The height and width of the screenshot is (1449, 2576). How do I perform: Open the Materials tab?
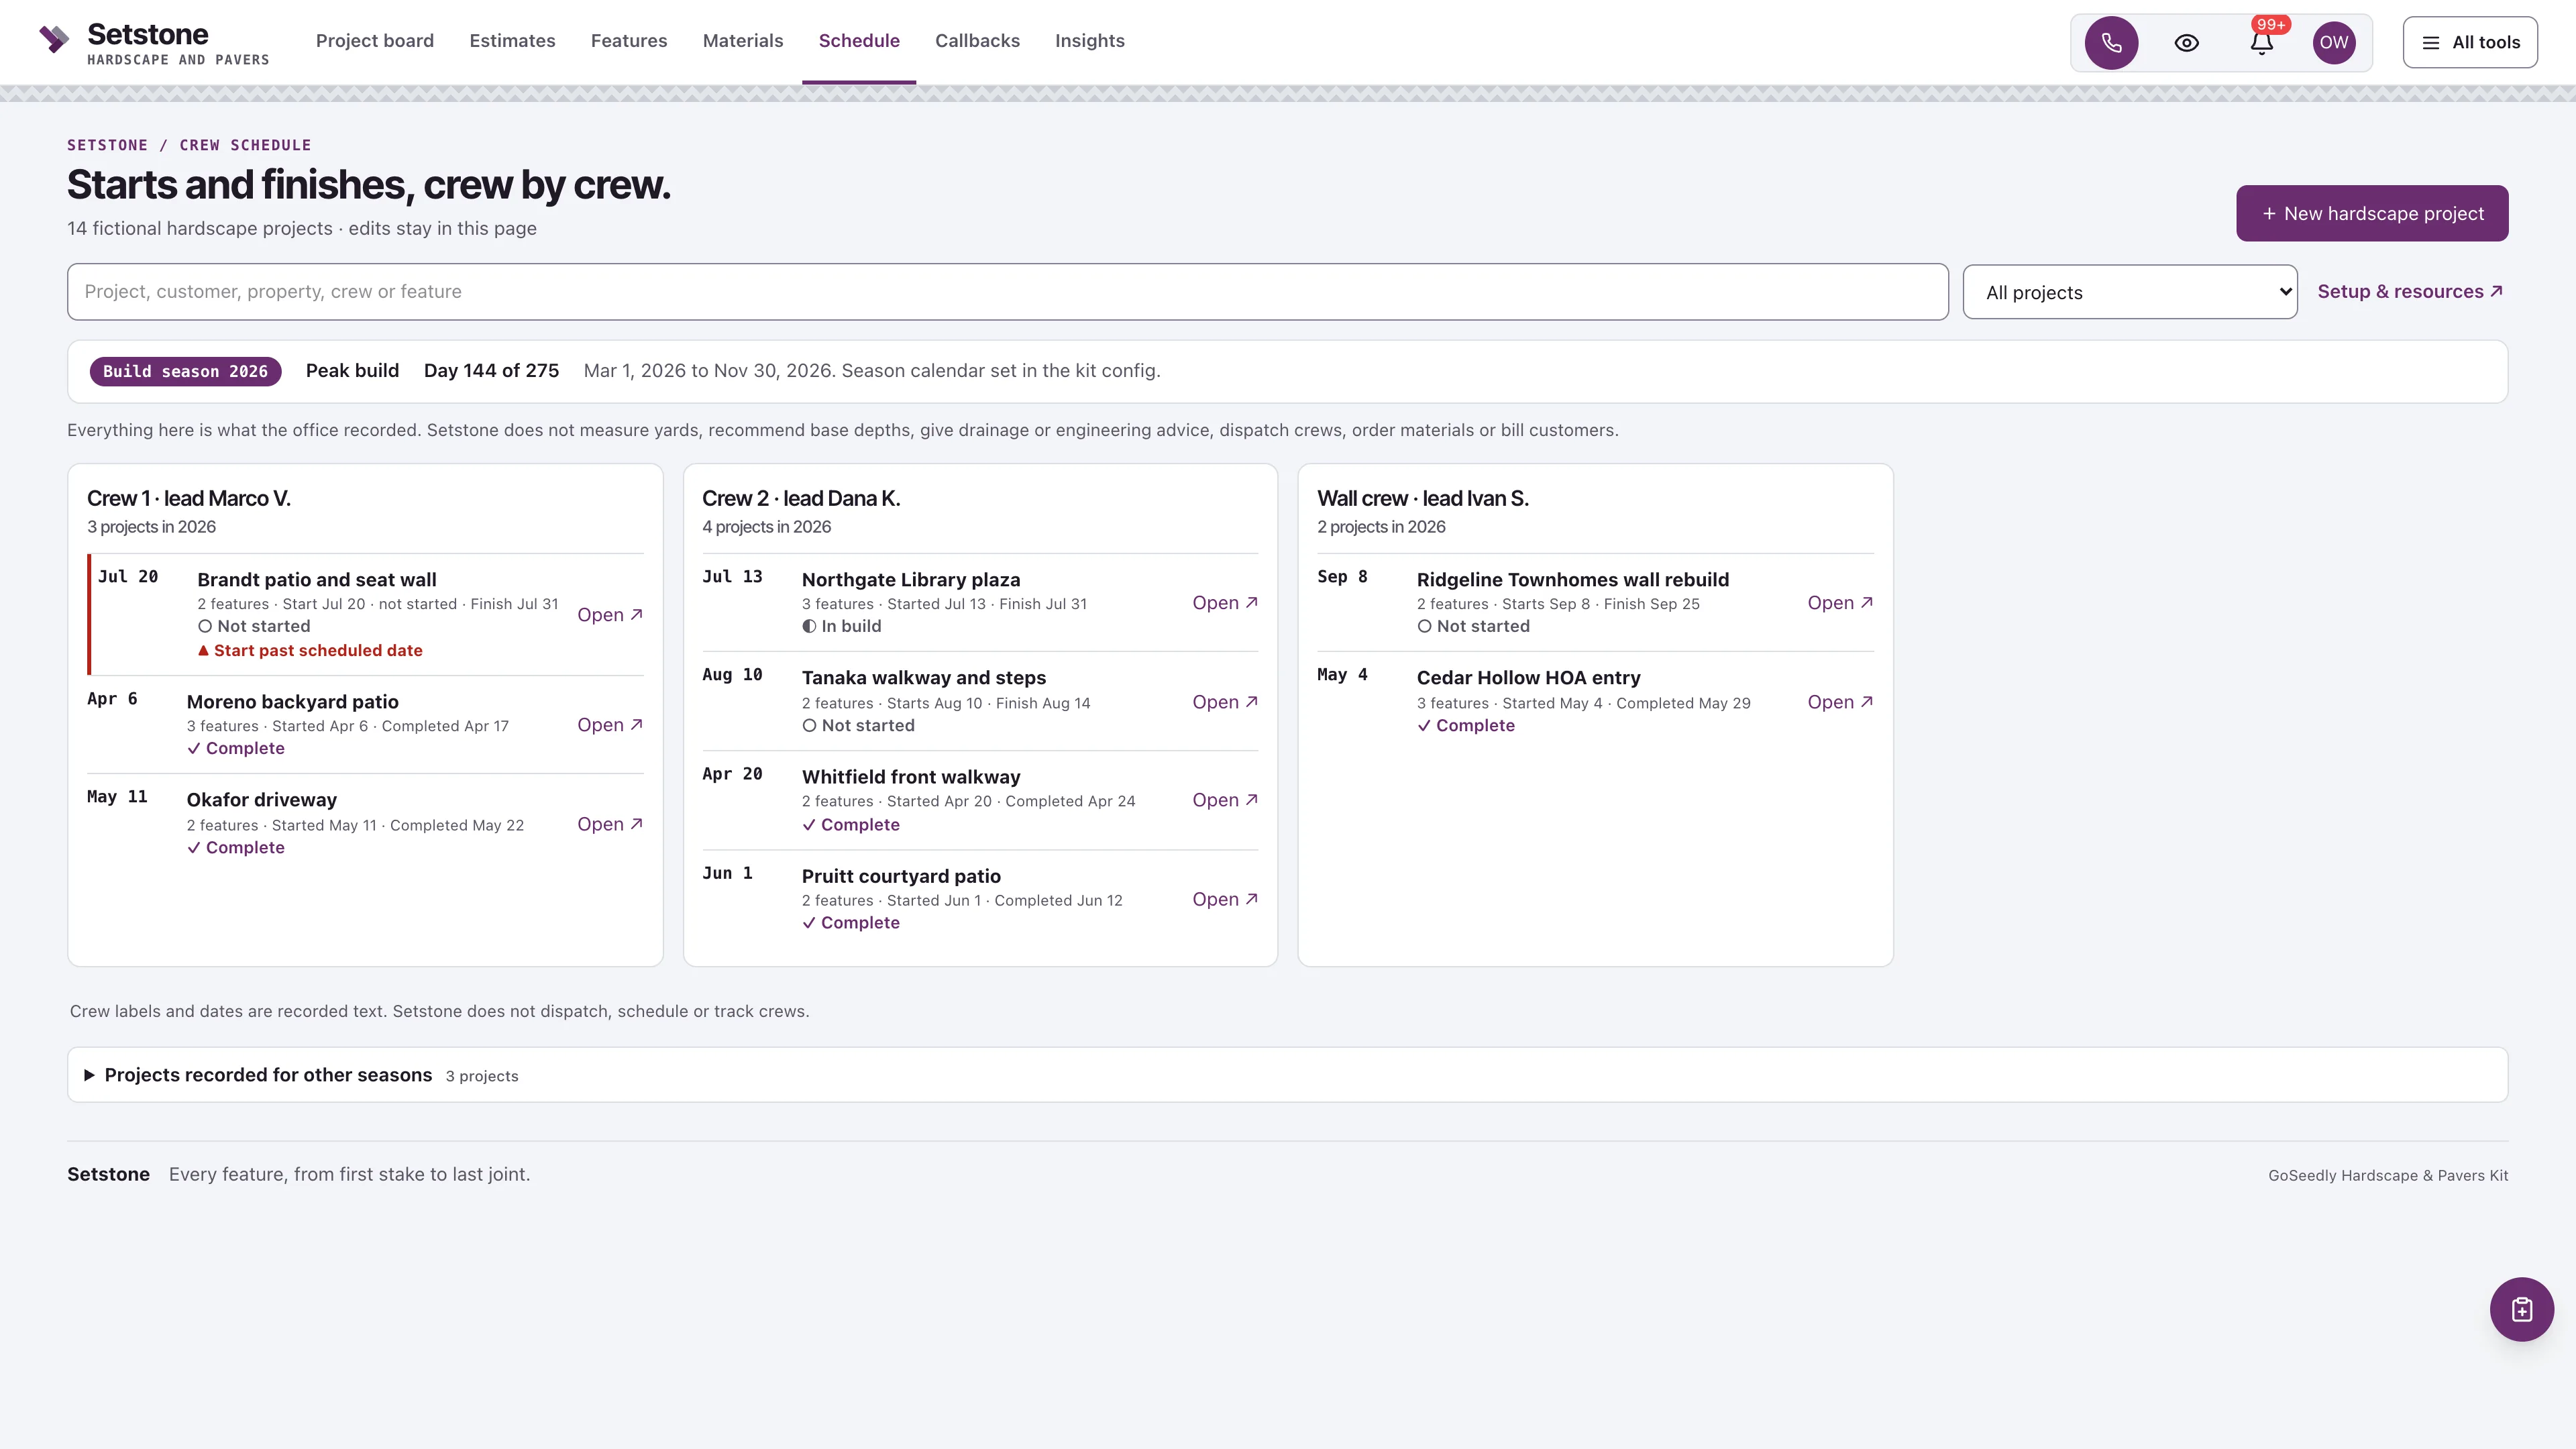click(x=743, y=41)
